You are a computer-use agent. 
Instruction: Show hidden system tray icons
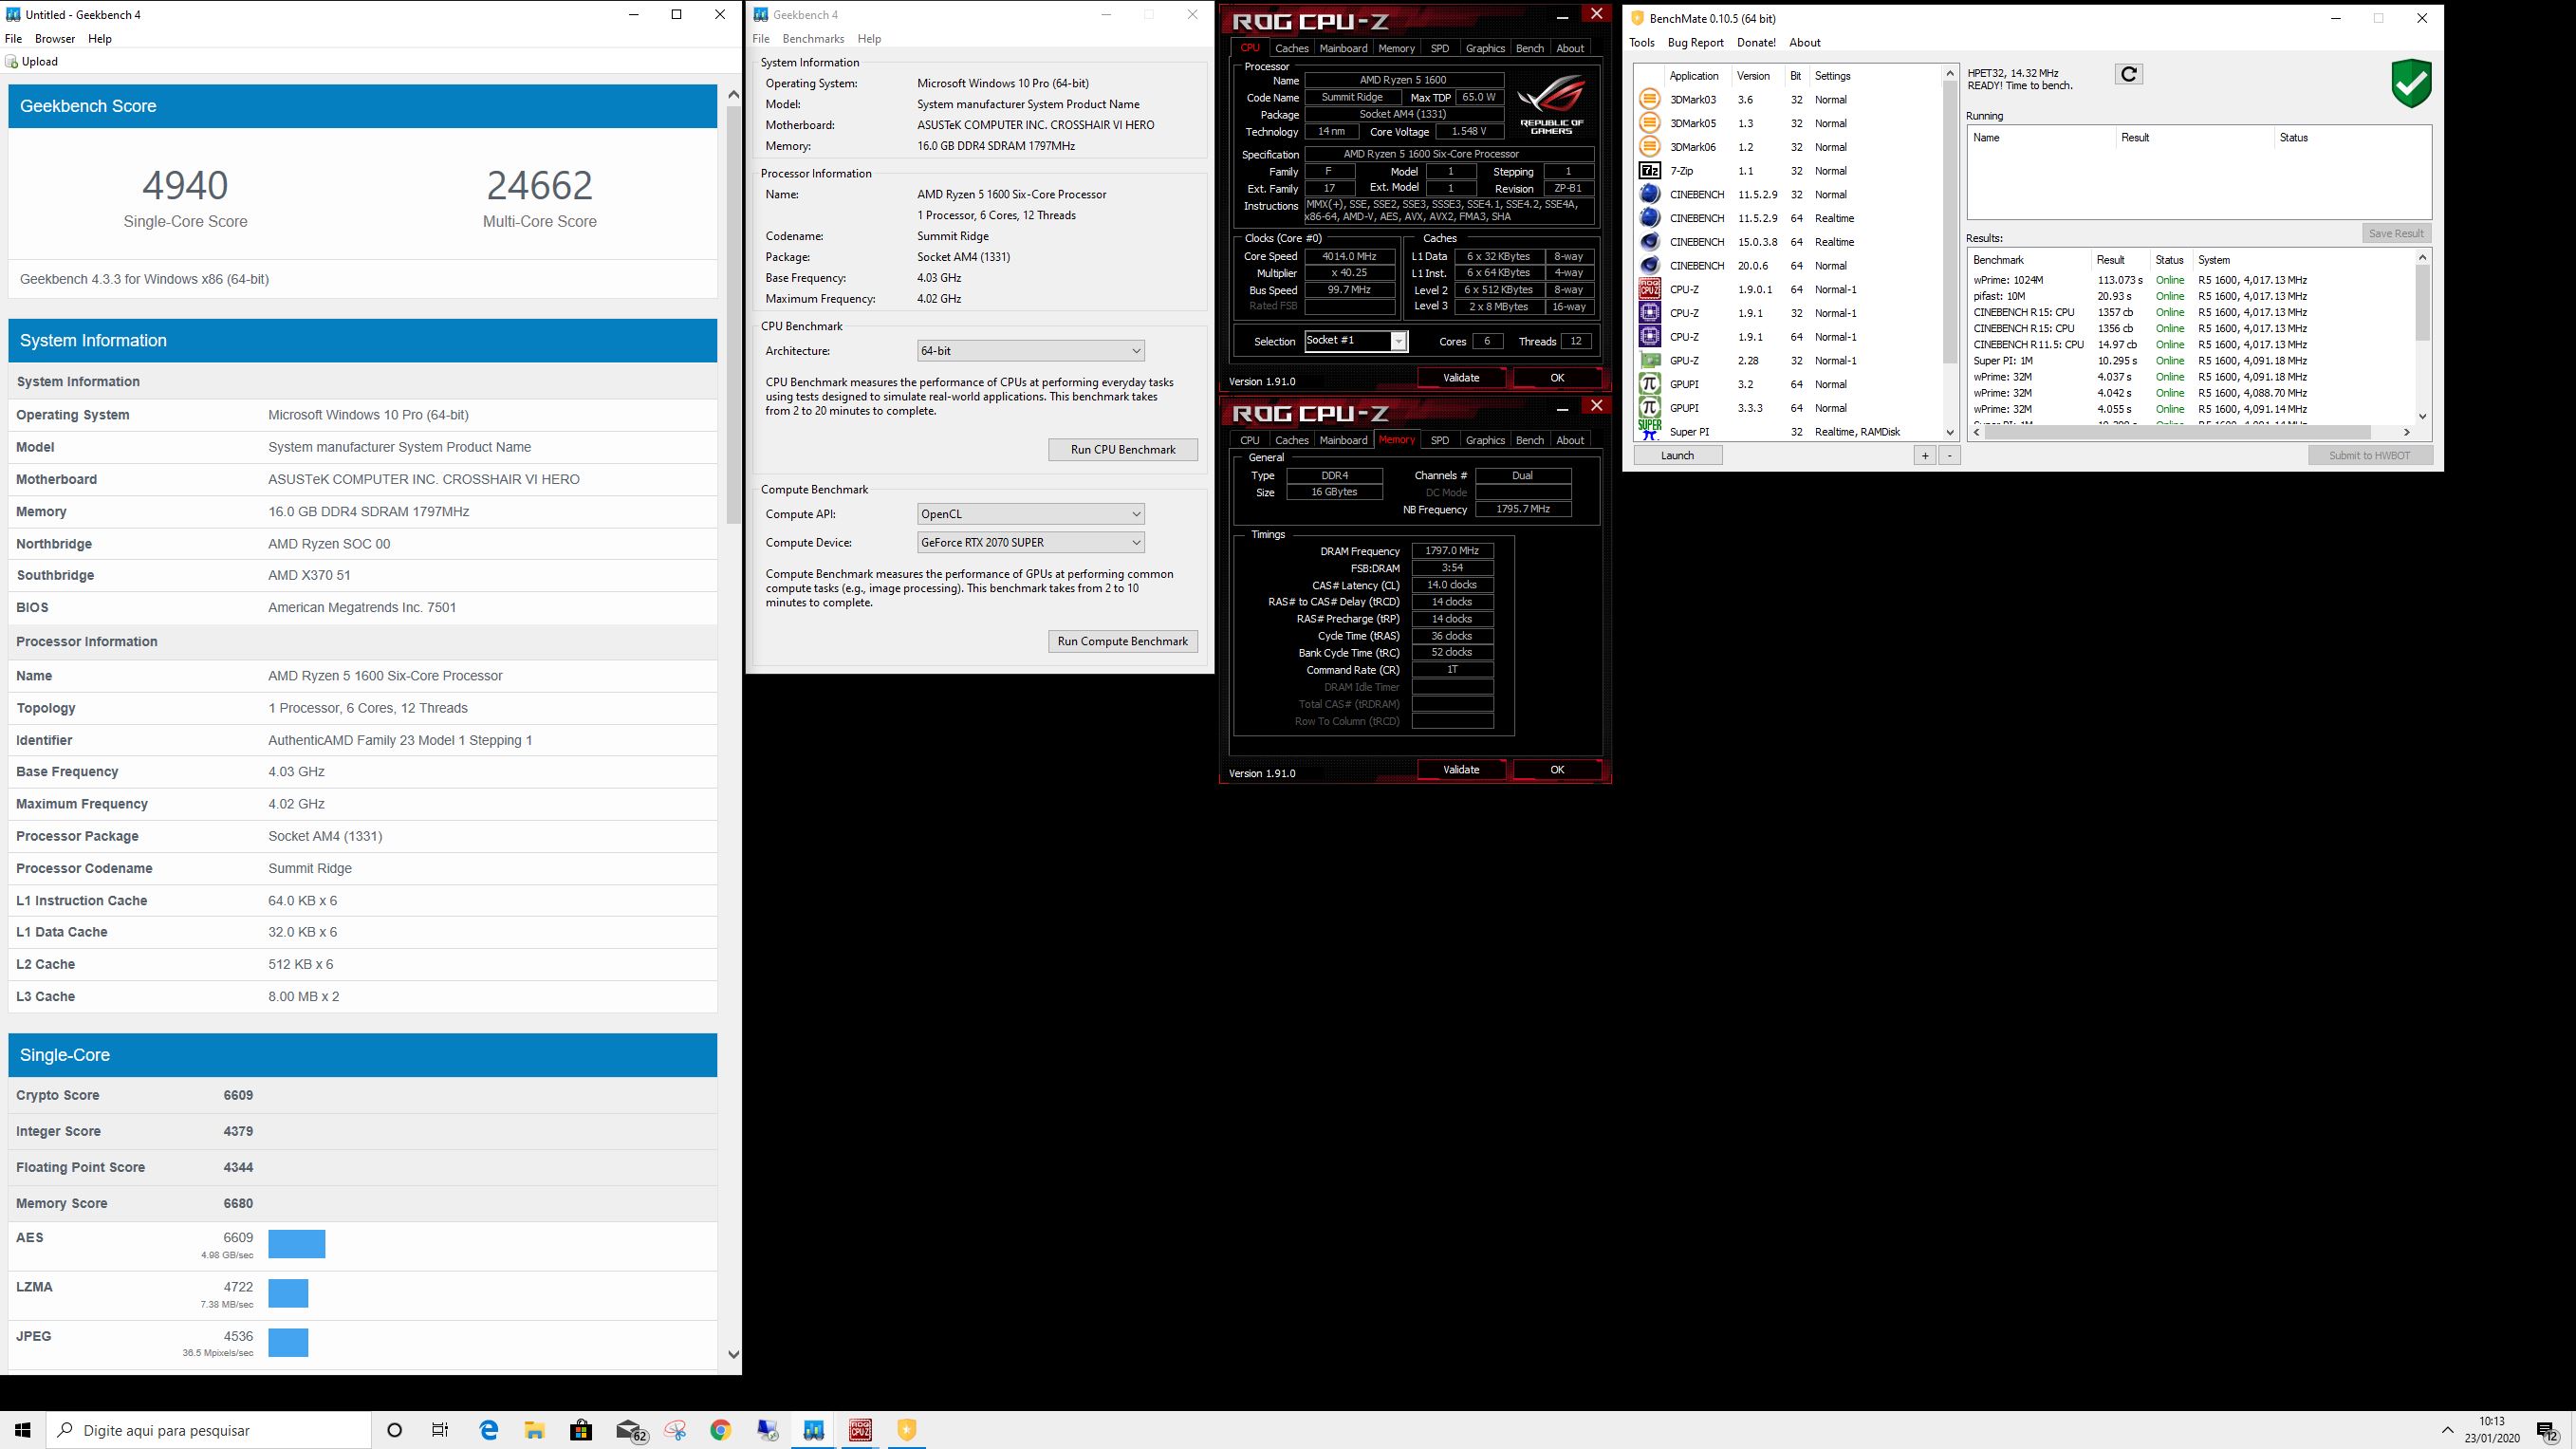click(x=2447, y=1430)
